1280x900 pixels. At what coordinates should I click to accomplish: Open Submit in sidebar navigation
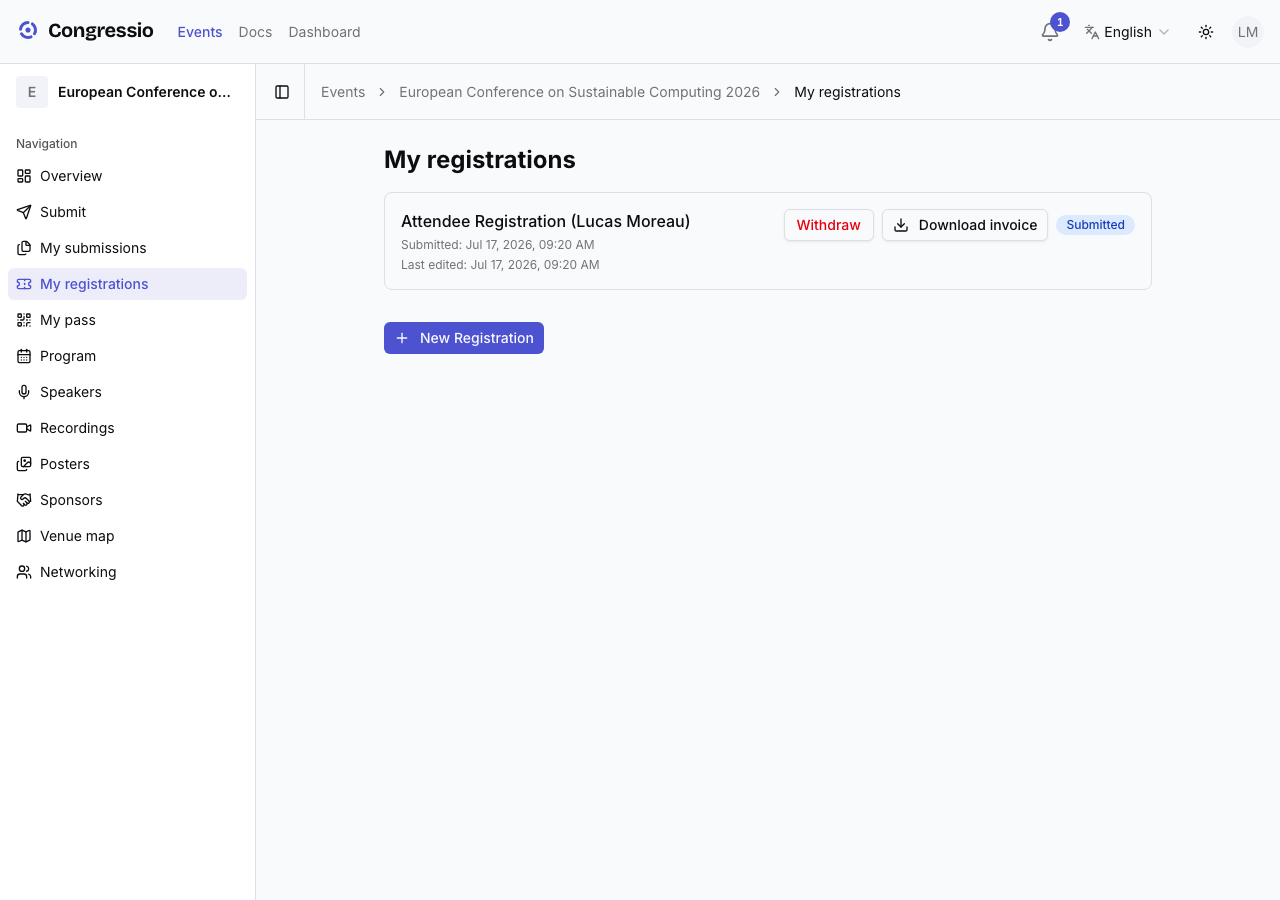click(x=127, y=212)
